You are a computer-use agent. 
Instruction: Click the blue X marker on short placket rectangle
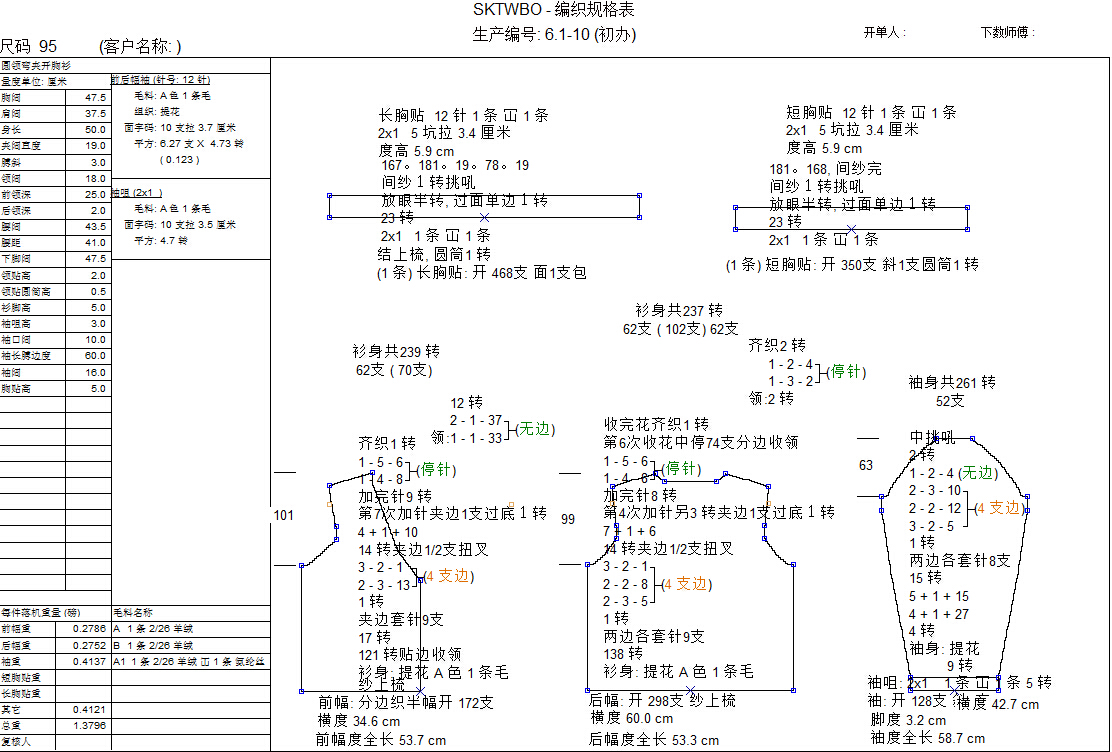point(851,230)
